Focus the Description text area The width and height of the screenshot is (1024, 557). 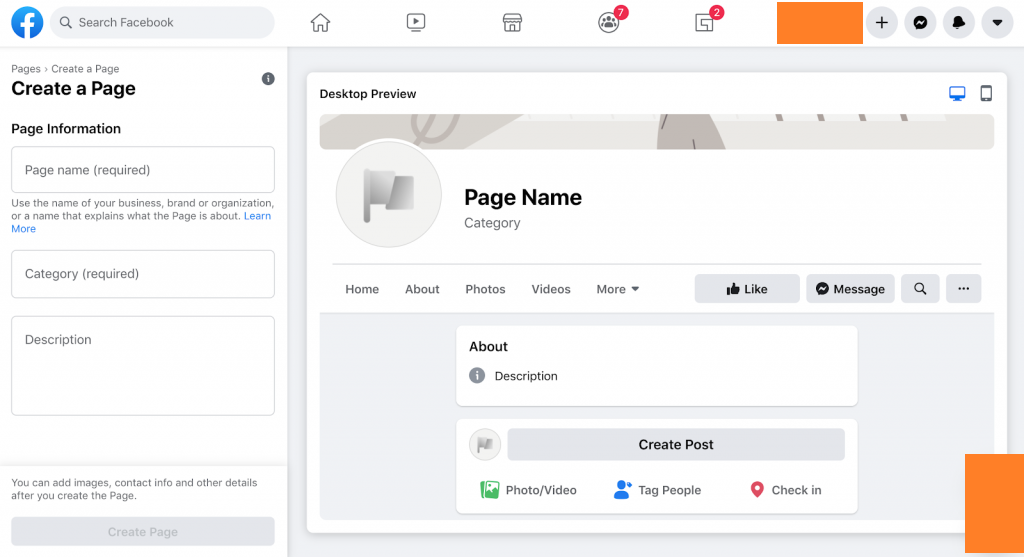143,366
